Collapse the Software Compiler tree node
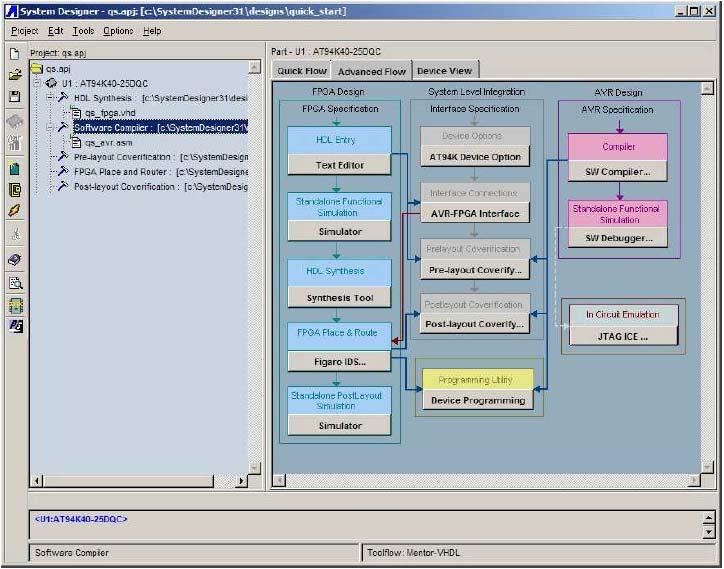The width and height of the screenshot is (724, 569). click(50, 127)
